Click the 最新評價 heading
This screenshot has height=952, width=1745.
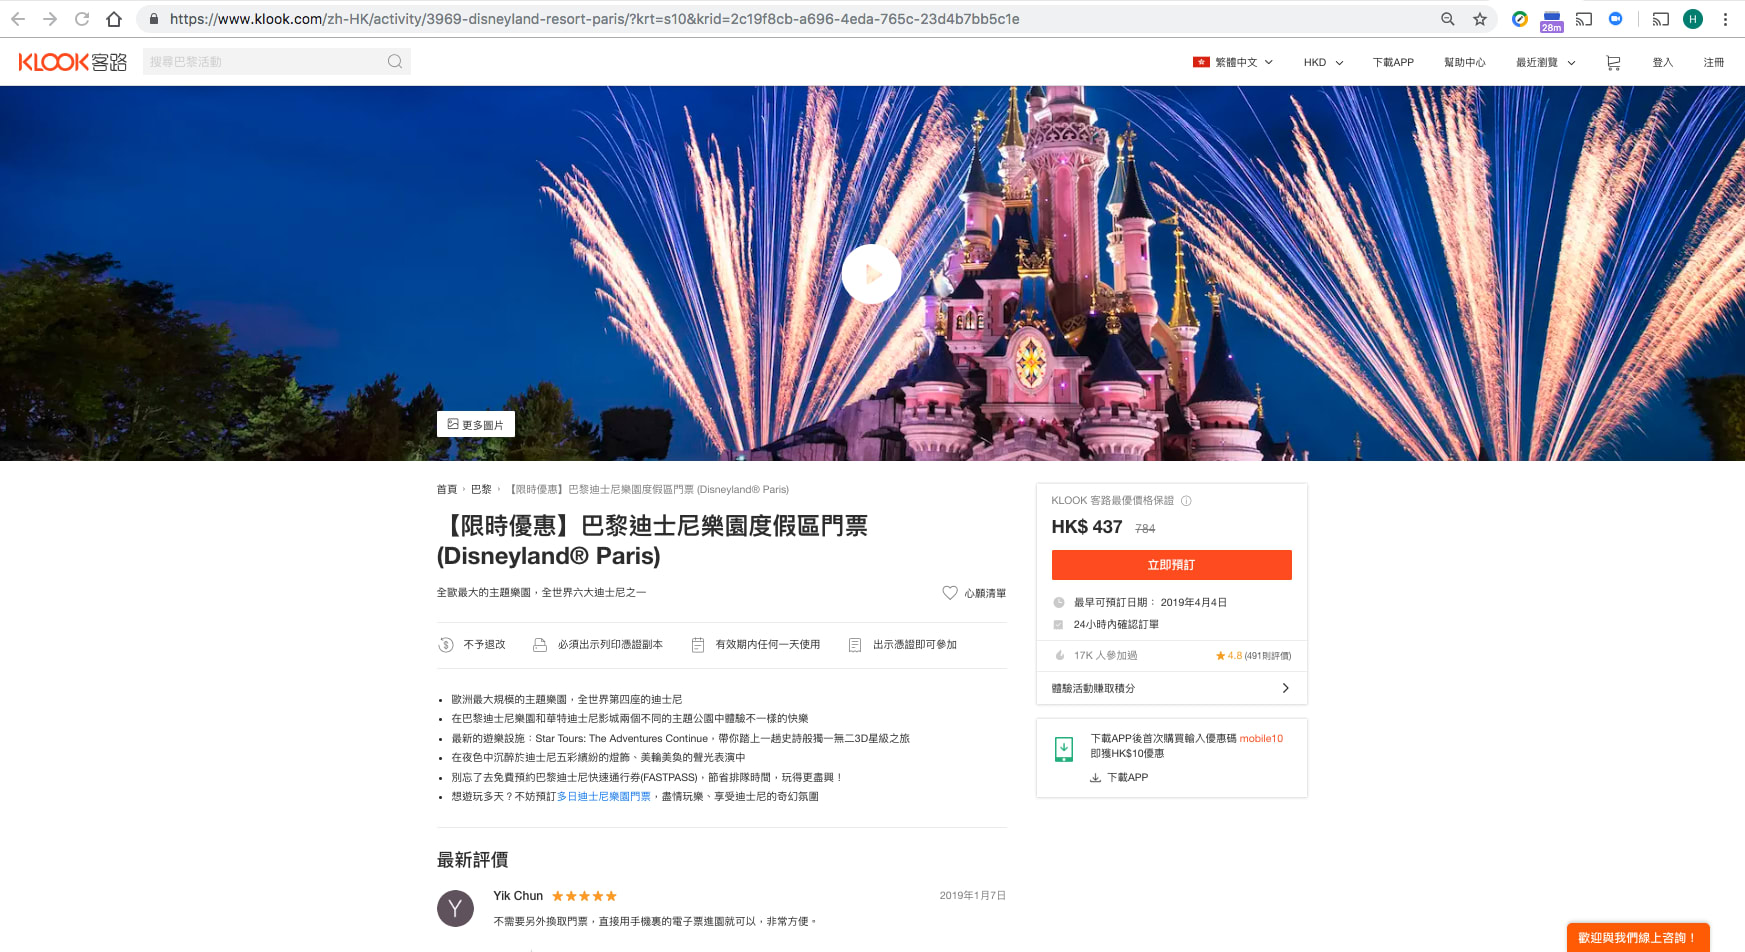[472, 860]
